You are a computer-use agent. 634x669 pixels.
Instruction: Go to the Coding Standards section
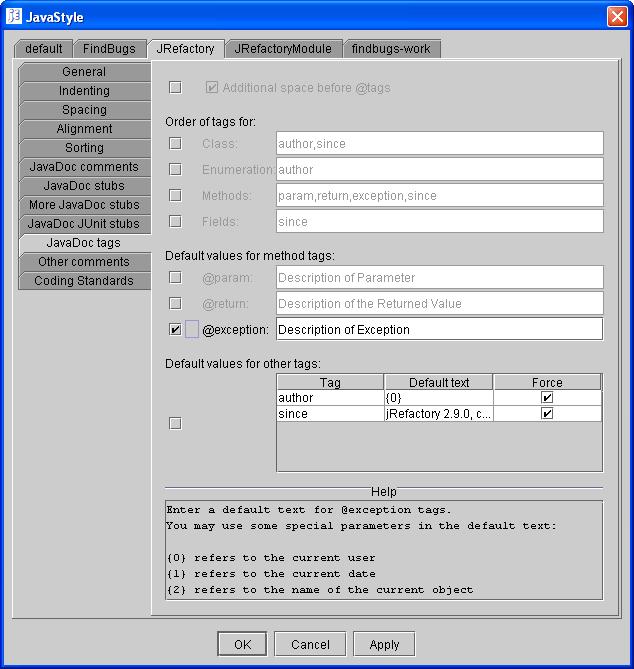click(84, 281)
